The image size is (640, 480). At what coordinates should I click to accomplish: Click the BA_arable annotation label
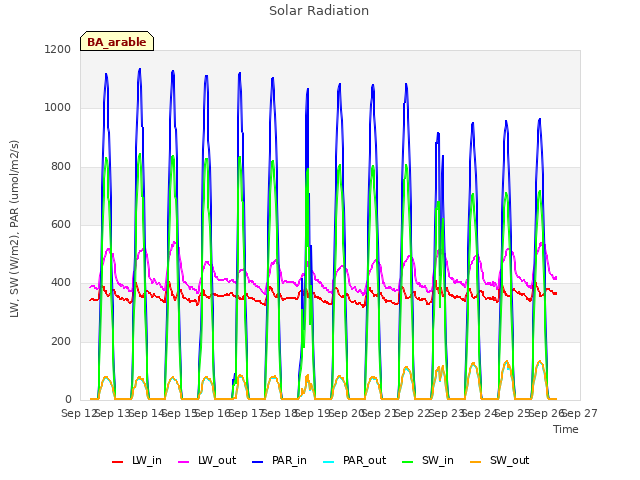(x=117, y=41)
